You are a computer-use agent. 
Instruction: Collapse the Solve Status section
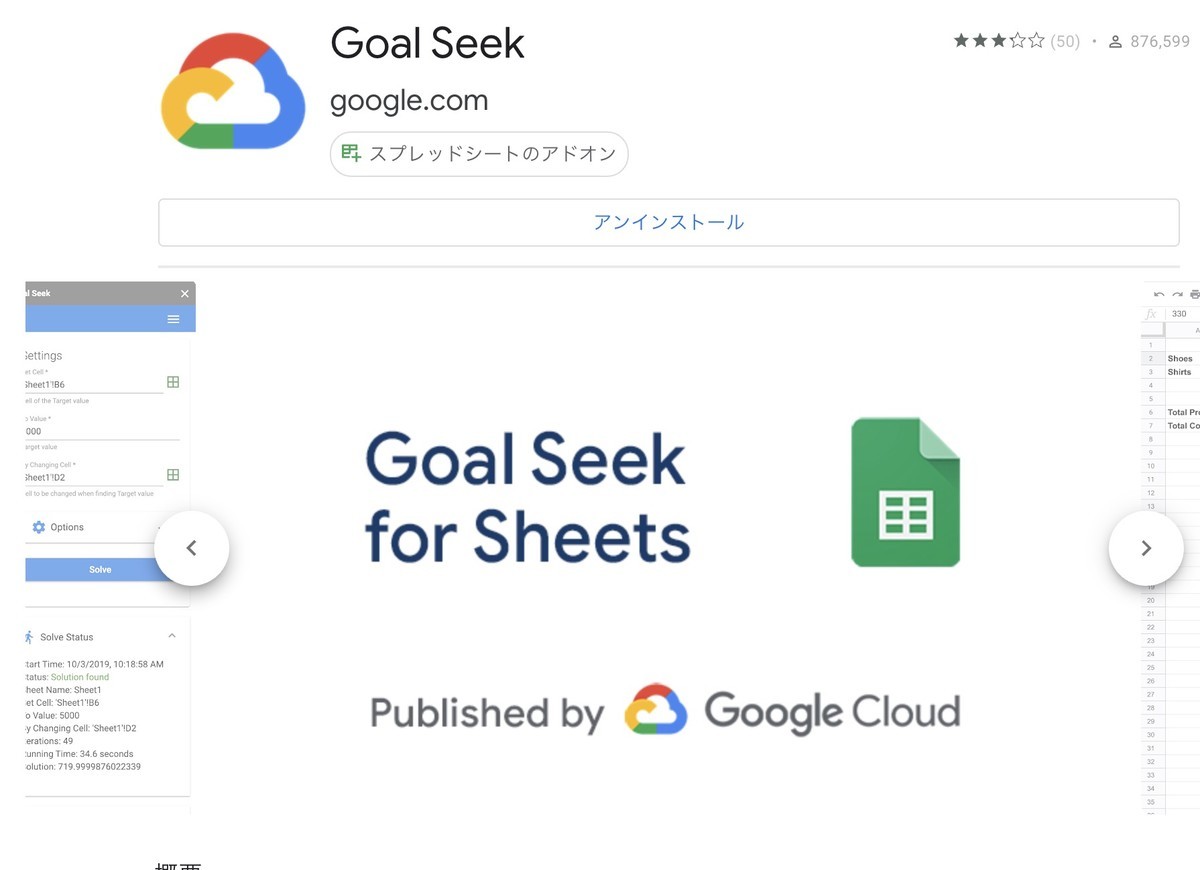172,636
